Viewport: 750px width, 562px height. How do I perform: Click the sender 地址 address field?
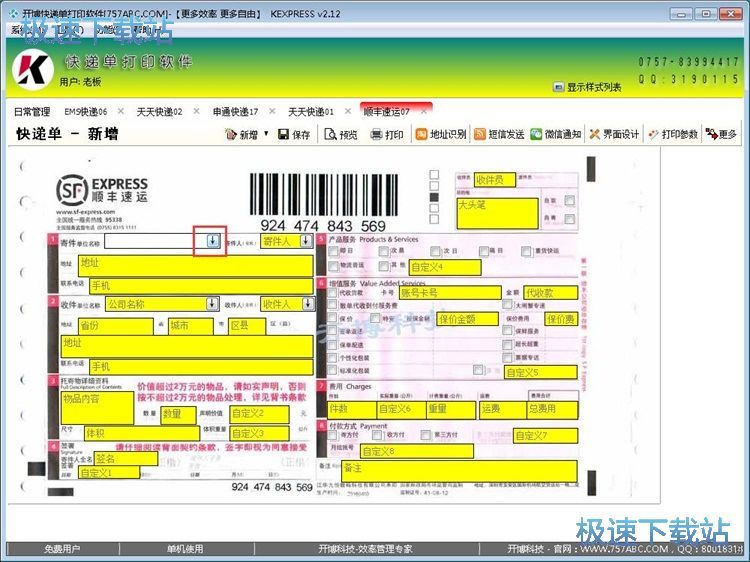point(196,266)
